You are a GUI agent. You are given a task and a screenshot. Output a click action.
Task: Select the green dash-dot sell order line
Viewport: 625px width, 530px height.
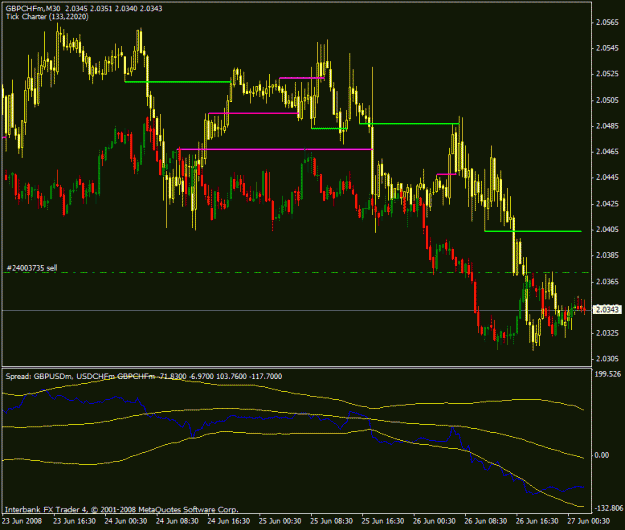tap(297, 273)
